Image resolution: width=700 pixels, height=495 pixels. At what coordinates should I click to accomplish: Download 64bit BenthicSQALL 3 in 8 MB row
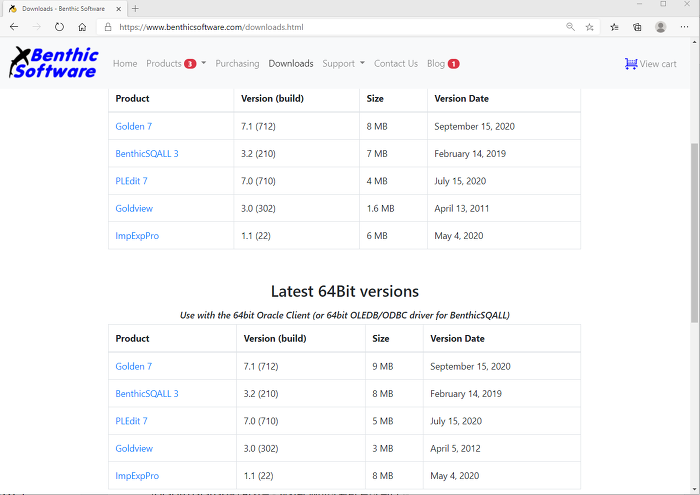coord(146,394)
